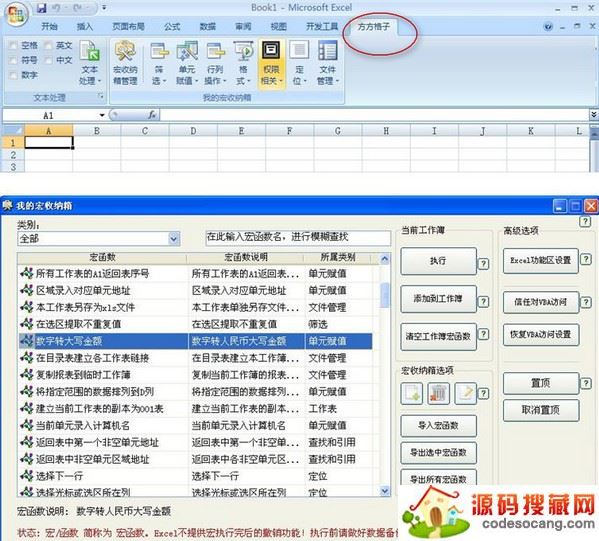Click the 恢复VBA访问设置 button
Screen dimensions: 599x541
click(x=540, y=335)
